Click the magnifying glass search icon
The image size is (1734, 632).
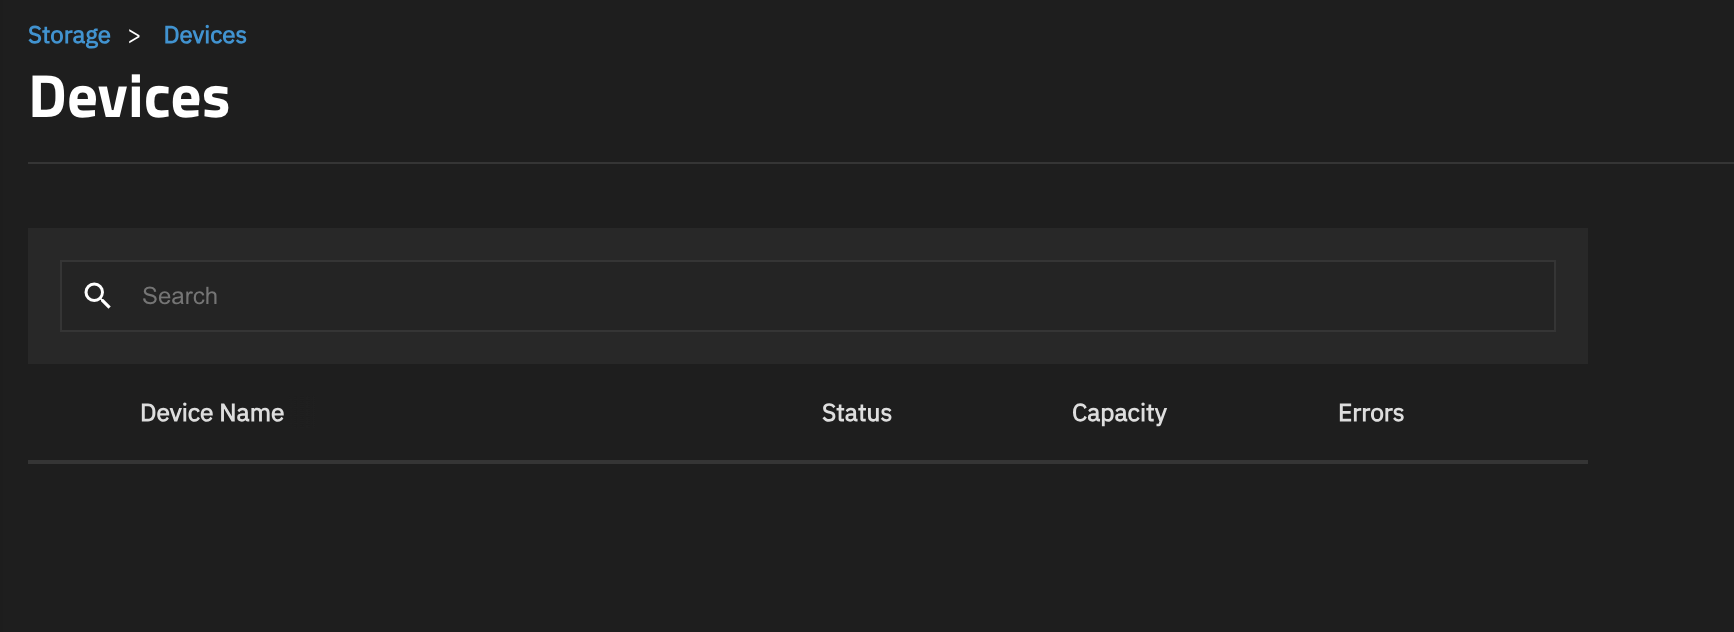click(x=97, y=296)
